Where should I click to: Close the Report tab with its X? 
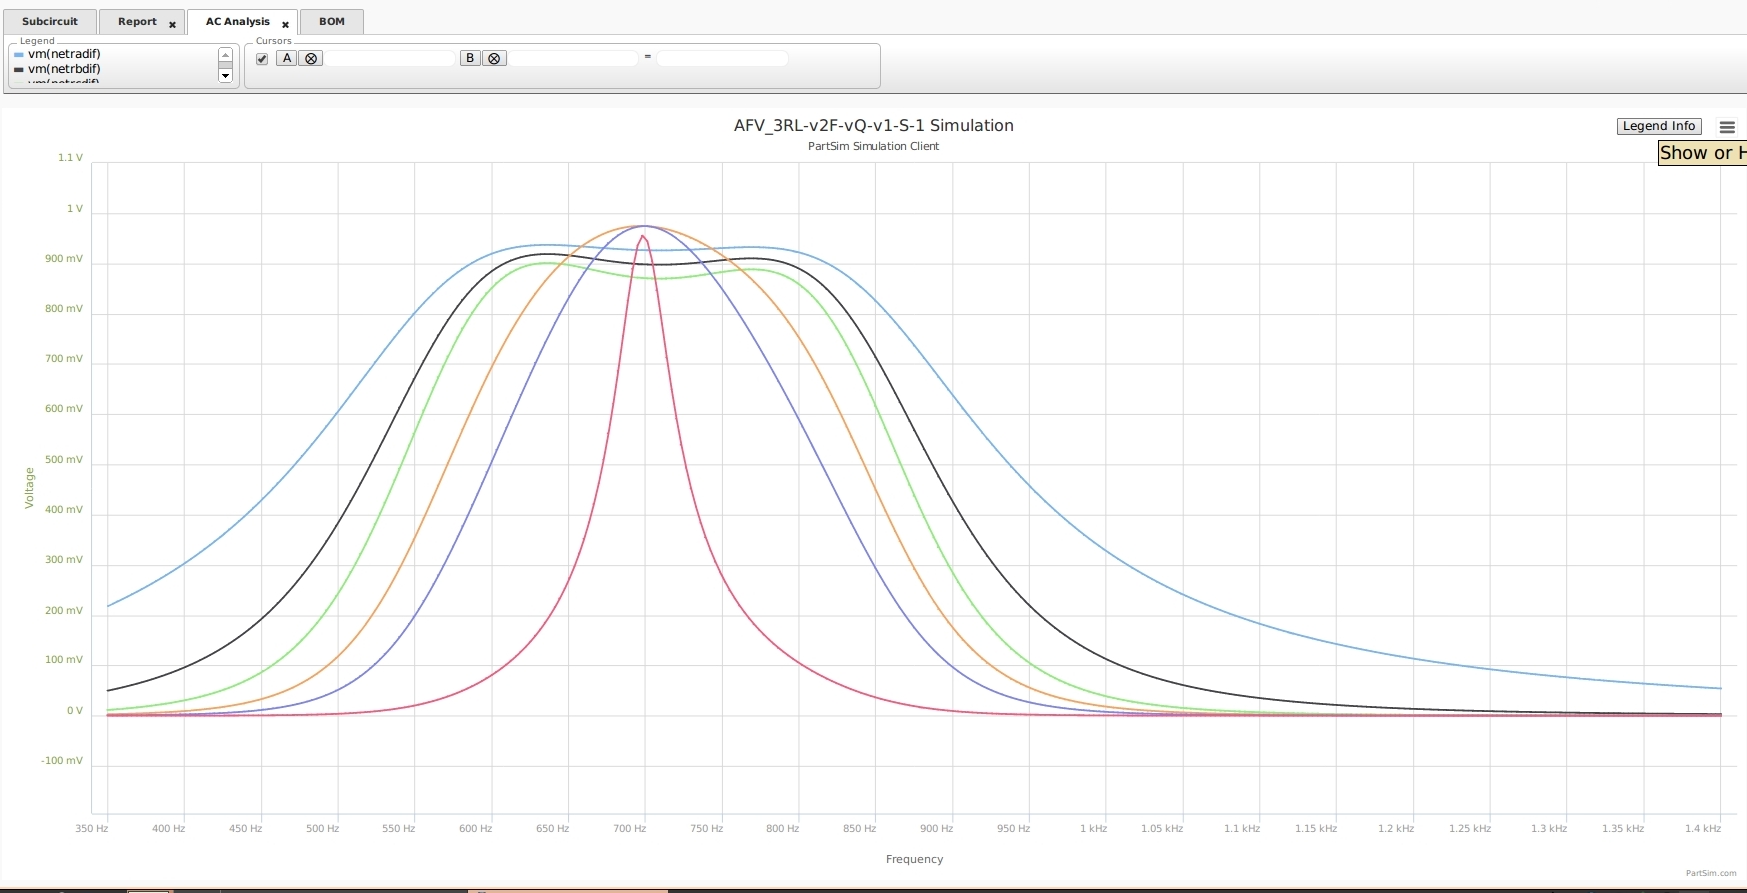point(172,25)
